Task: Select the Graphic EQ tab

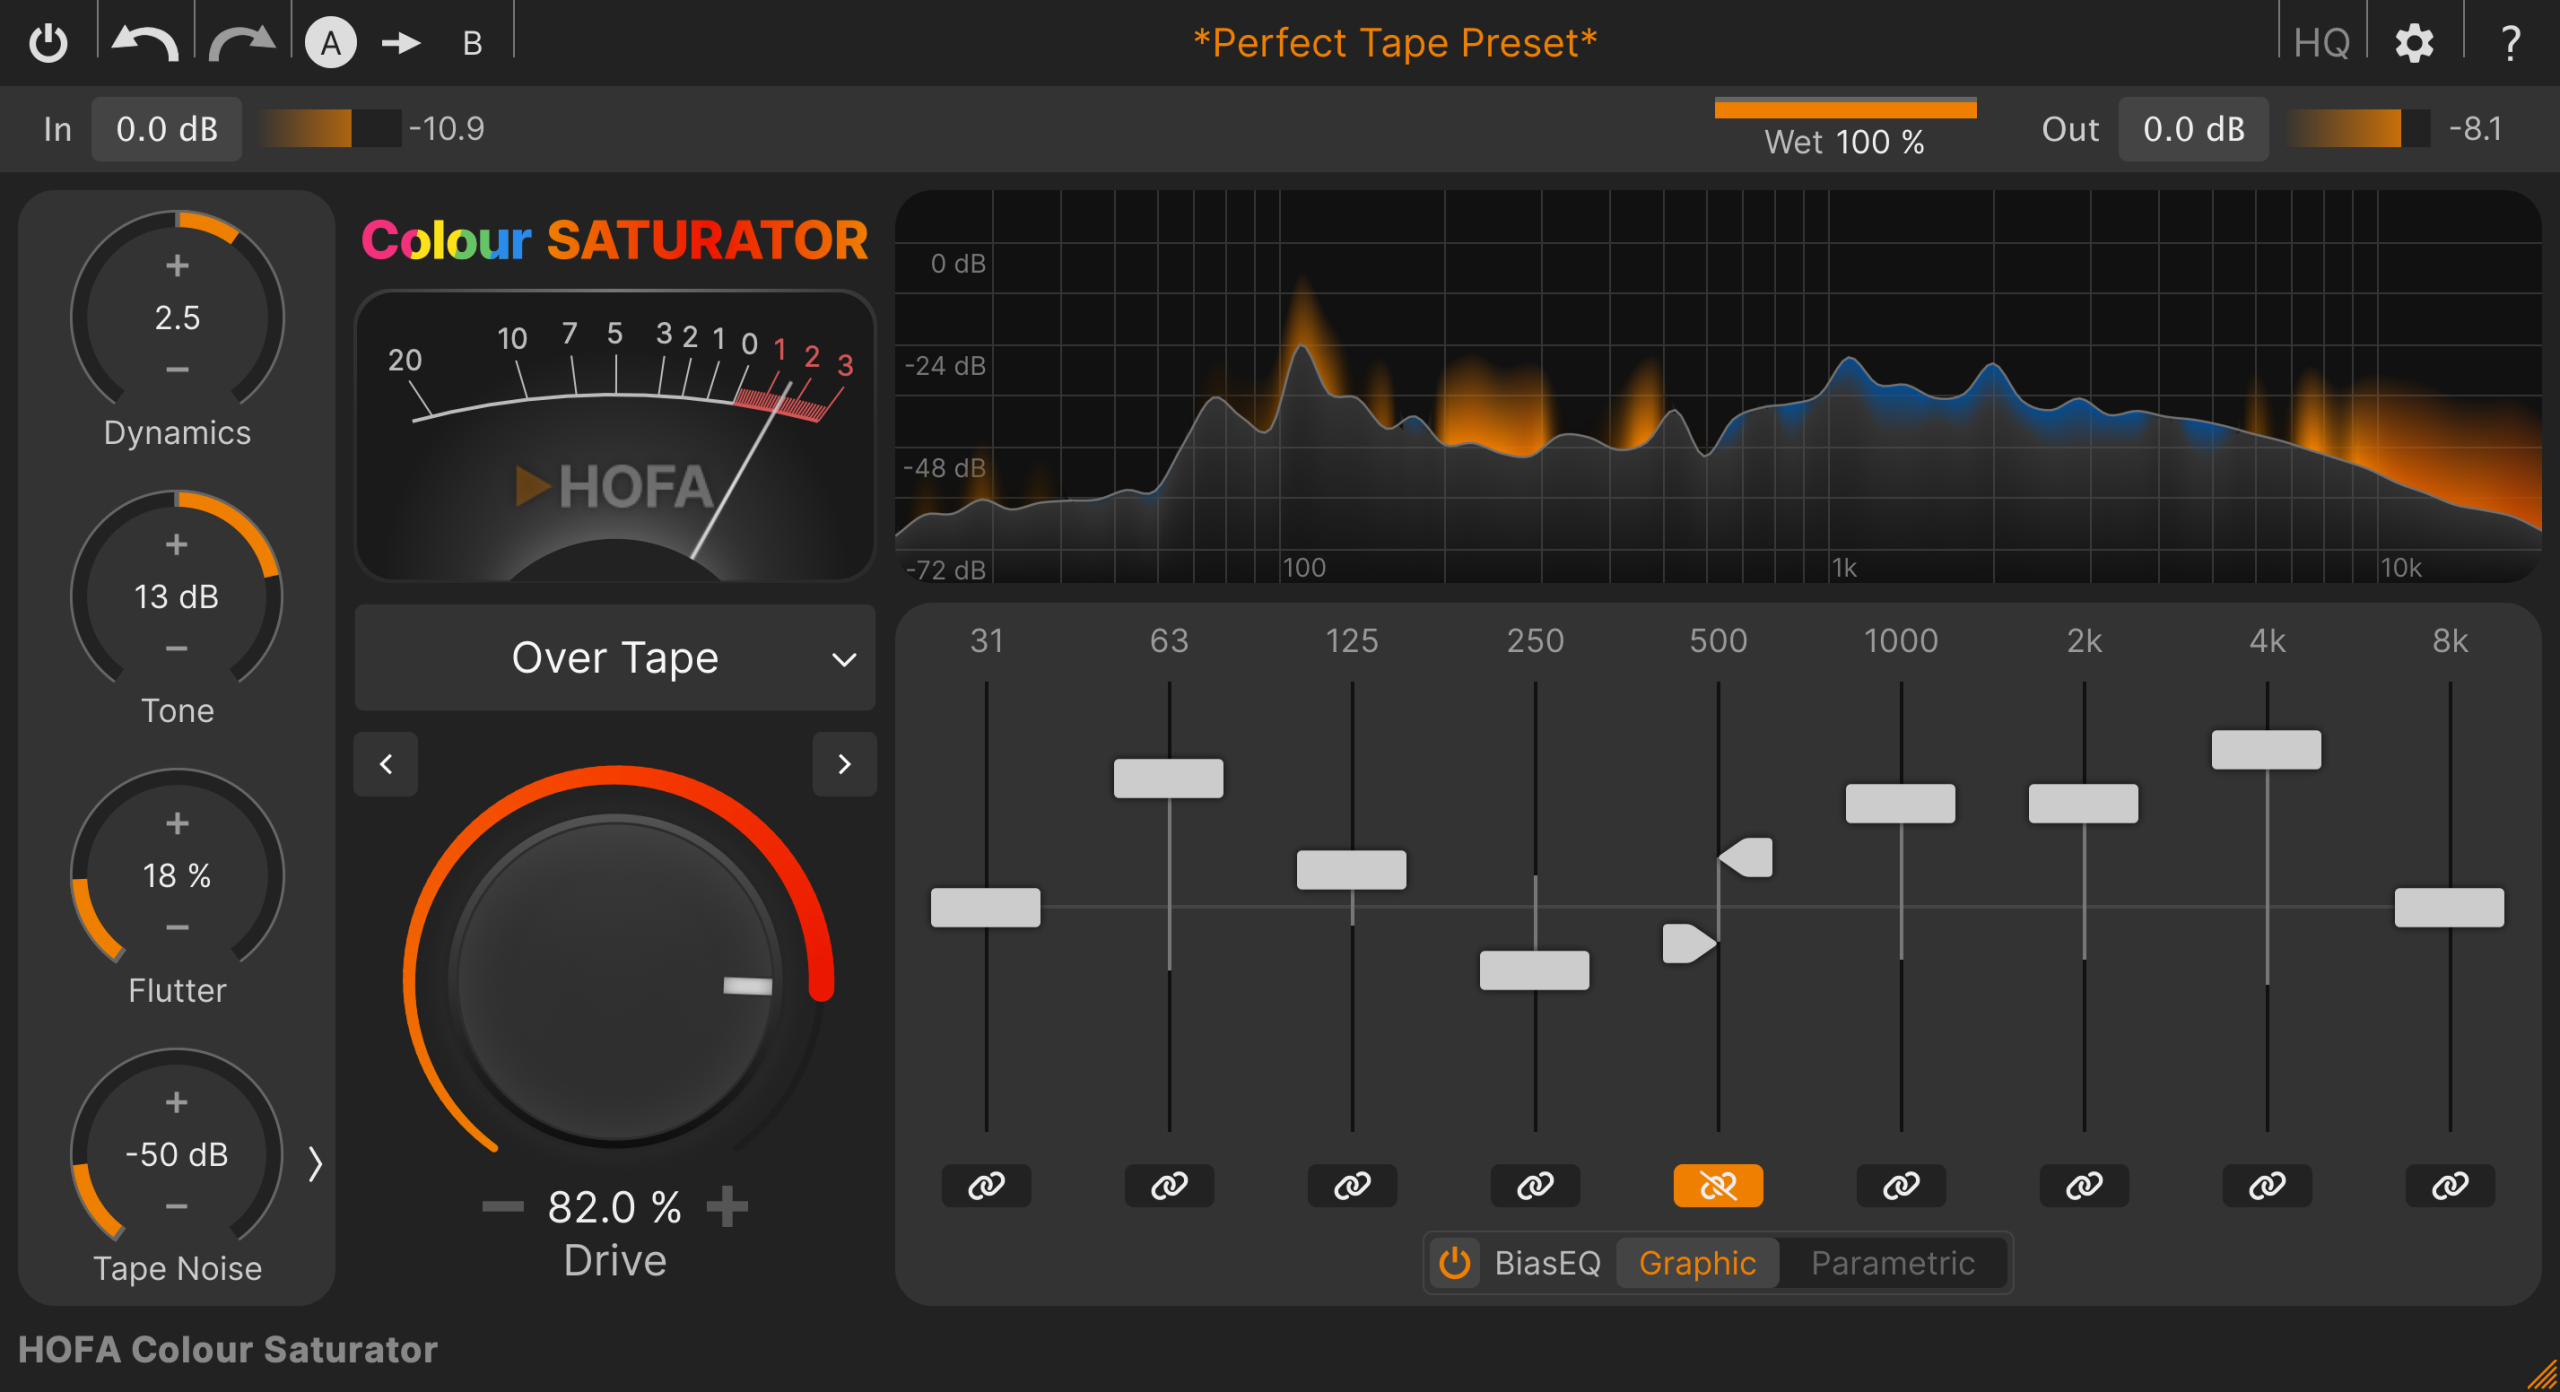Action: tap(1697, 1263)
